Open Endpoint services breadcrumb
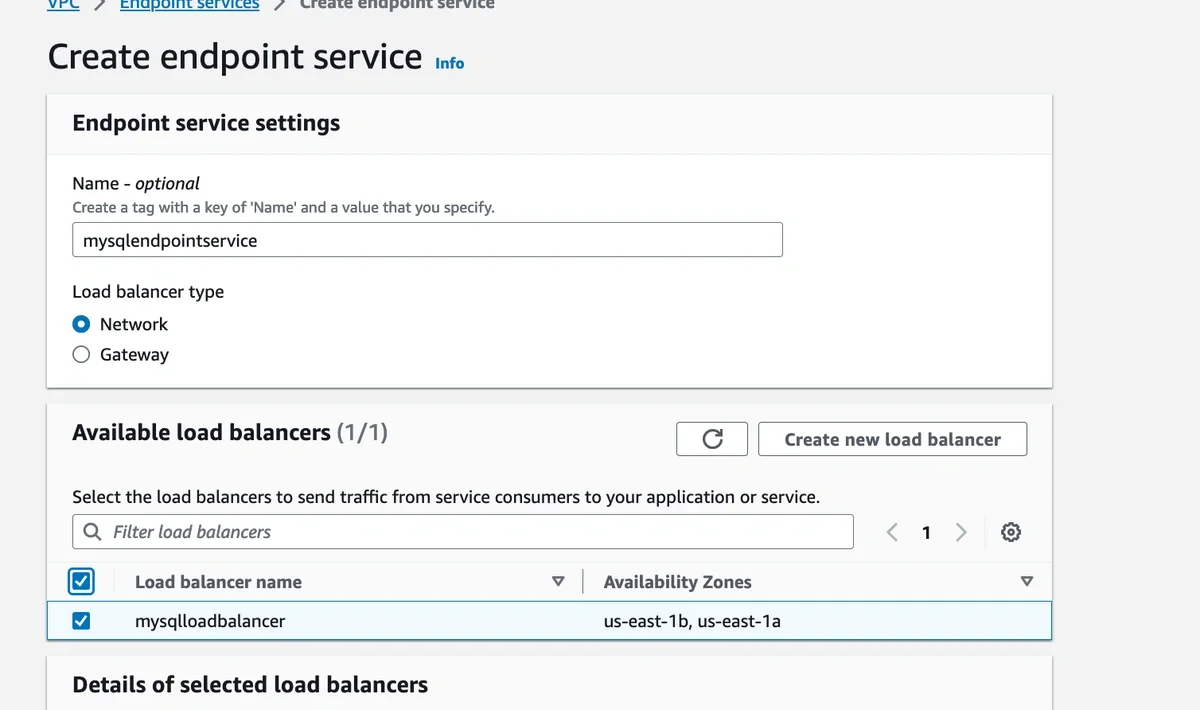1200x710 pixels. [x=189, y=5]
